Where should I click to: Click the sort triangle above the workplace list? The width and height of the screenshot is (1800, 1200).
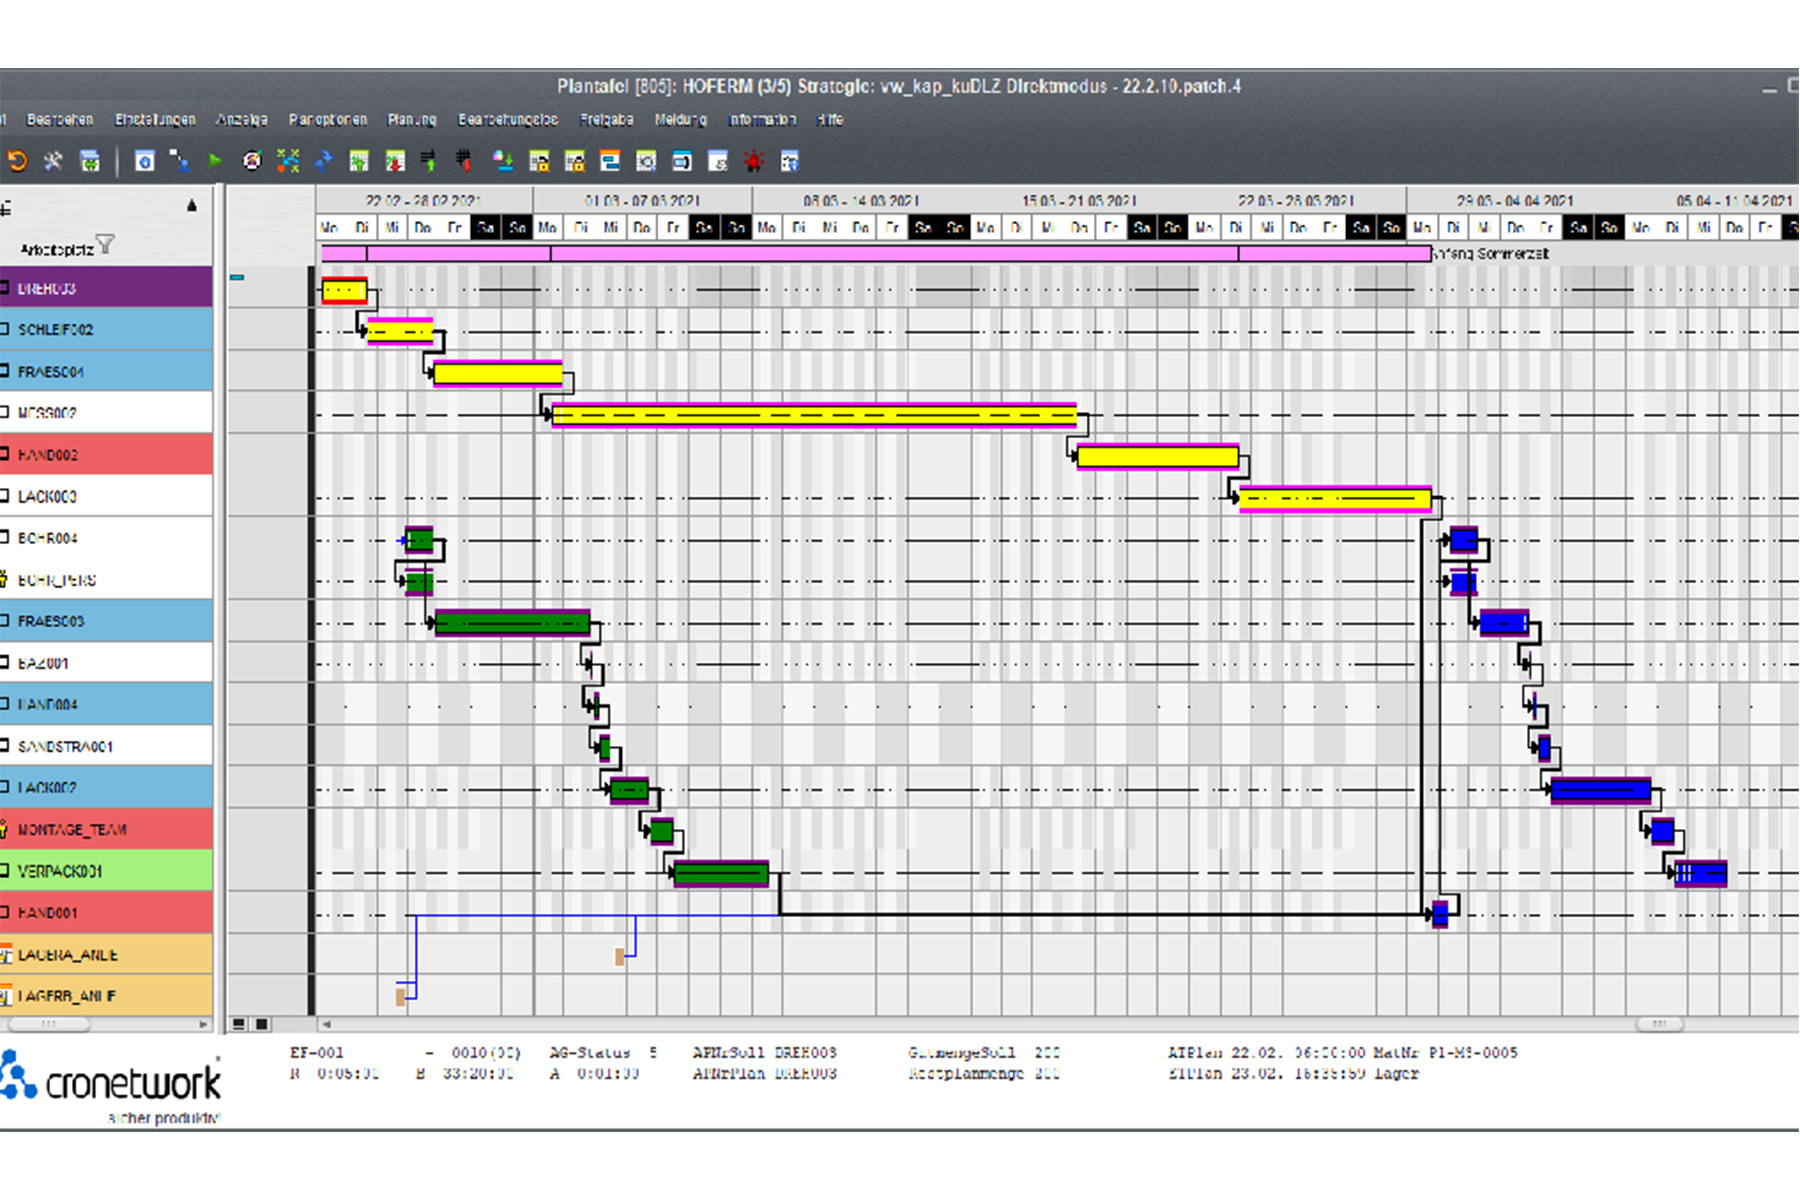point(192,206)
